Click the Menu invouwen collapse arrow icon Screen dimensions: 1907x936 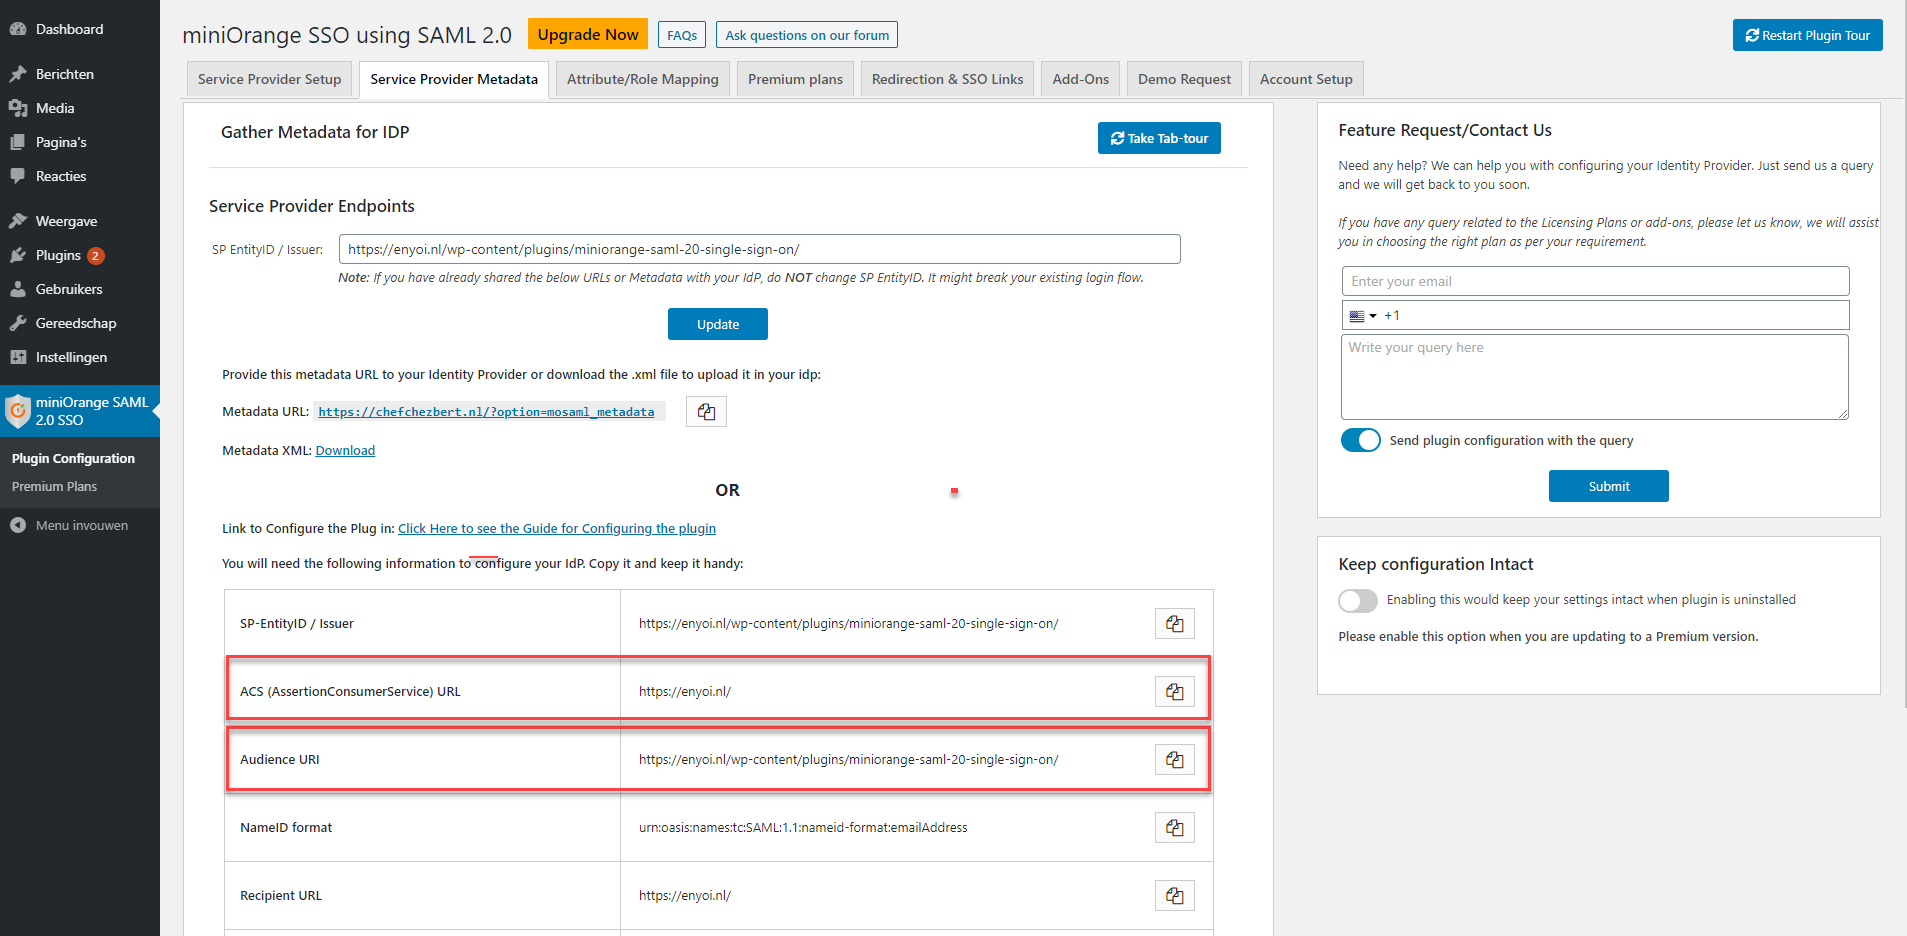point(18,525)
